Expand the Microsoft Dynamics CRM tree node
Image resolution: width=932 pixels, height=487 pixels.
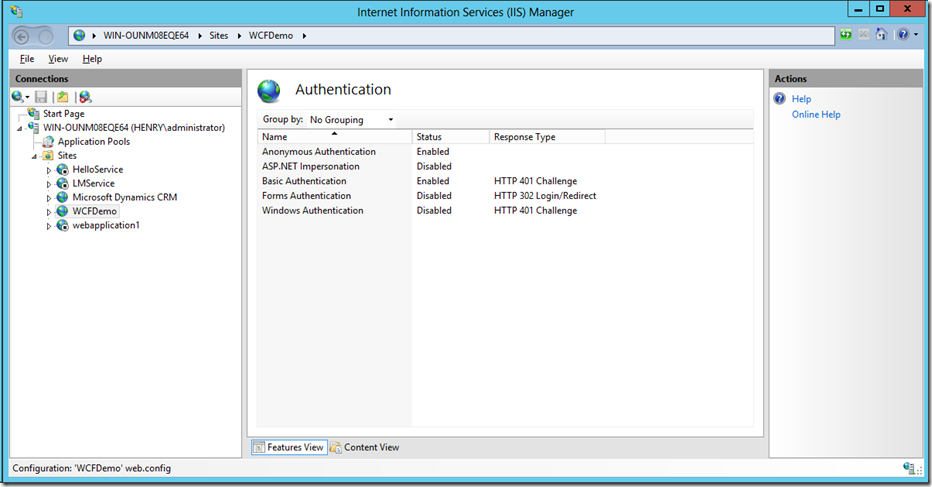pyautogui.click(x=49, y=199)
